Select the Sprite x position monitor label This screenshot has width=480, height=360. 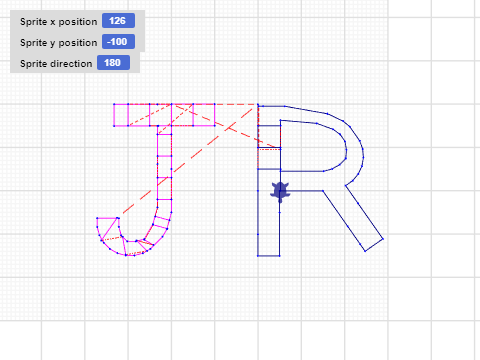(x=59, y=22)
